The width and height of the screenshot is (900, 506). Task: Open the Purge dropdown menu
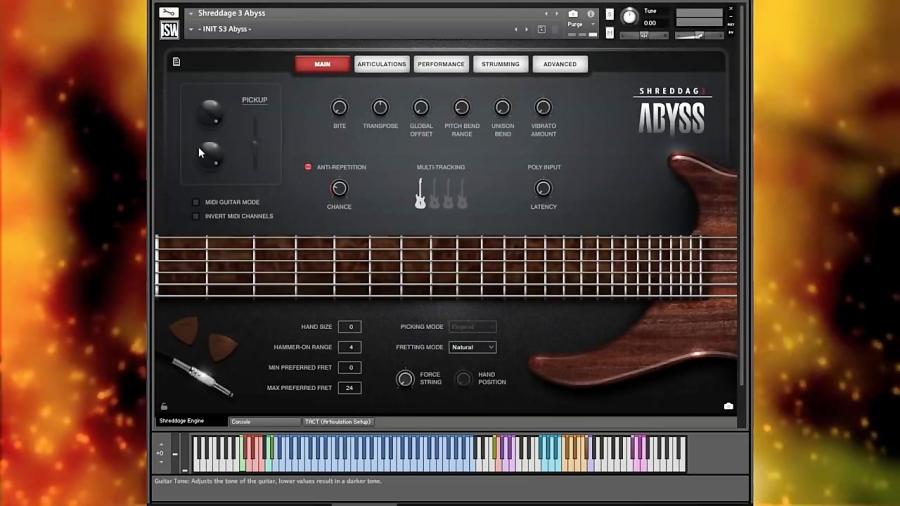(x=580, y=24)
